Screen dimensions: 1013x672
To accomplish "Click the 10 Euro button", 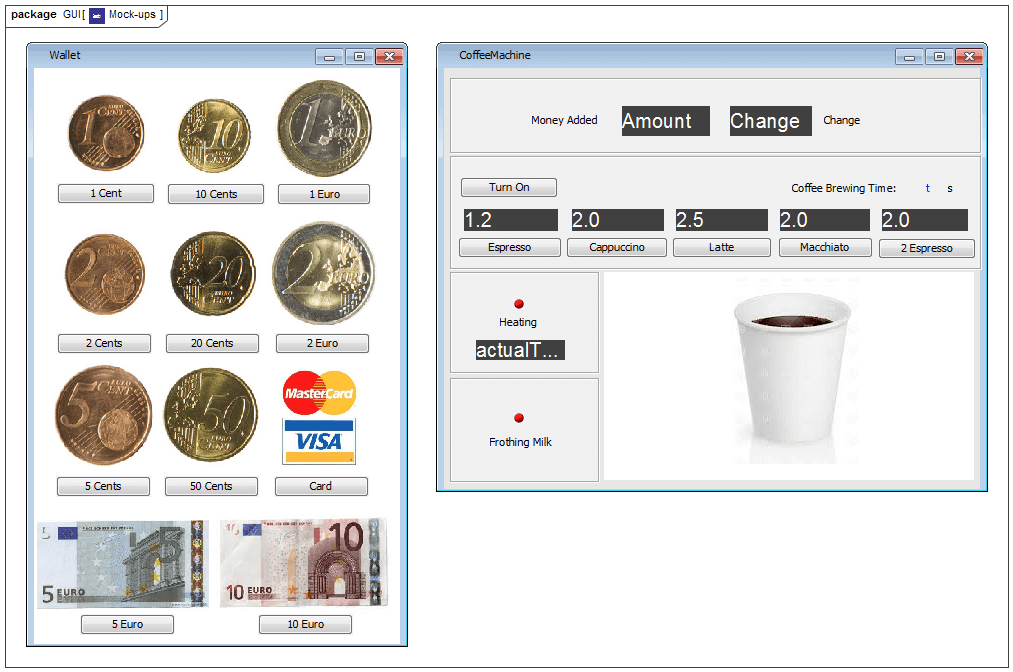I will click(306, 624).
